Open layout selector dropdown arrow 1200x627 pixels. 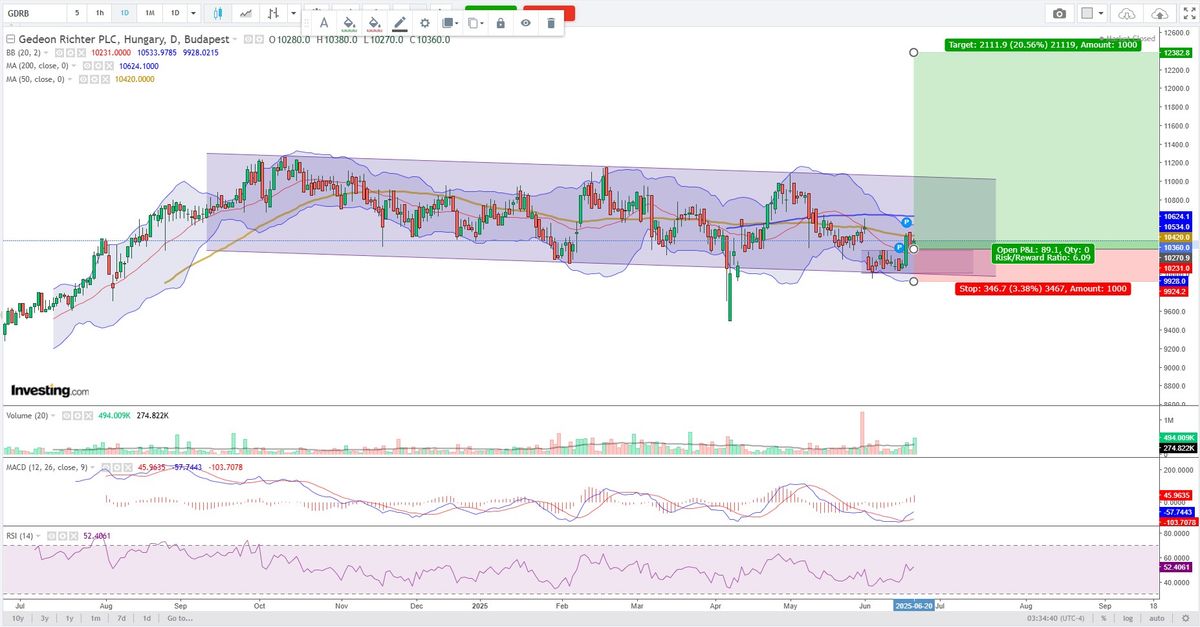pyautogui.click(x=1100, y=14)
